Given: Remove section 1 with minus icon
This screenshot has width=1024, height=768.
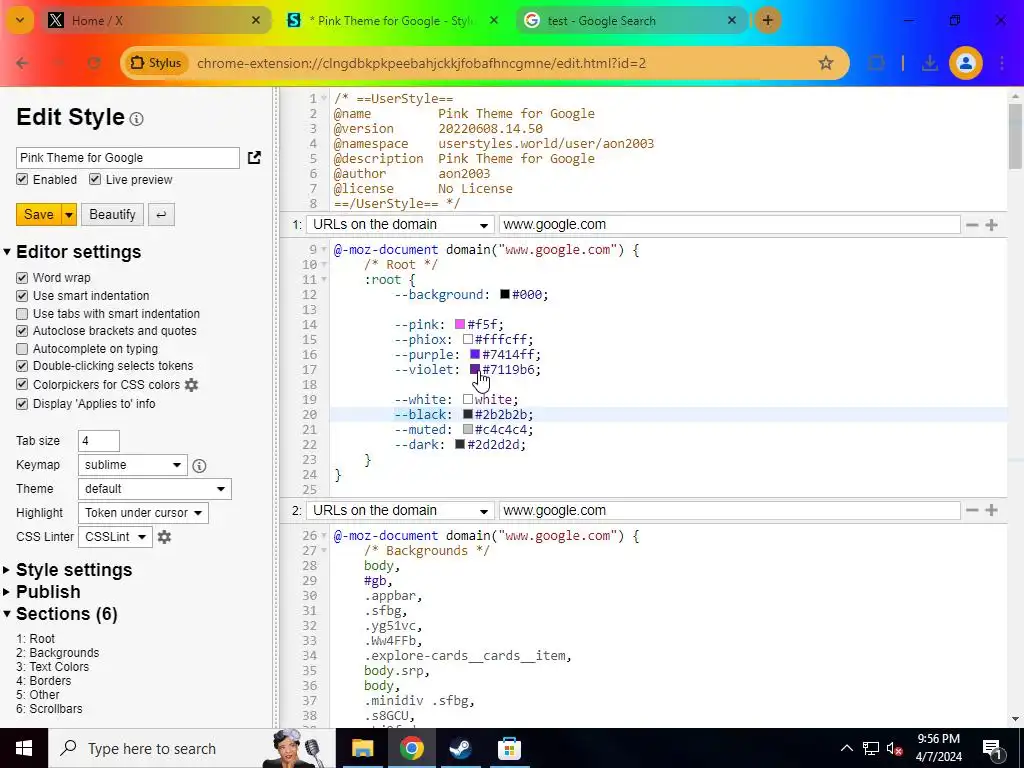Looking at the screenshot, I should coord(972,225).
